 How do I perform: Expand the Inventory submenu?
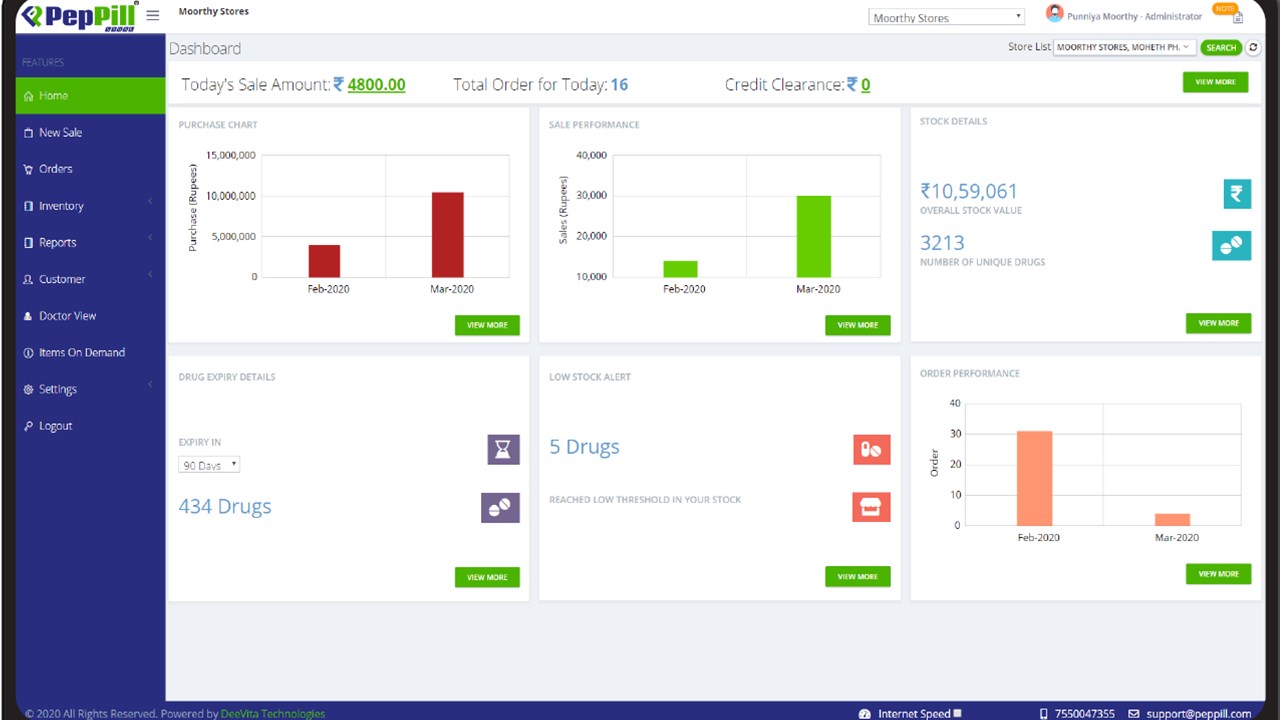coord(90,206)
